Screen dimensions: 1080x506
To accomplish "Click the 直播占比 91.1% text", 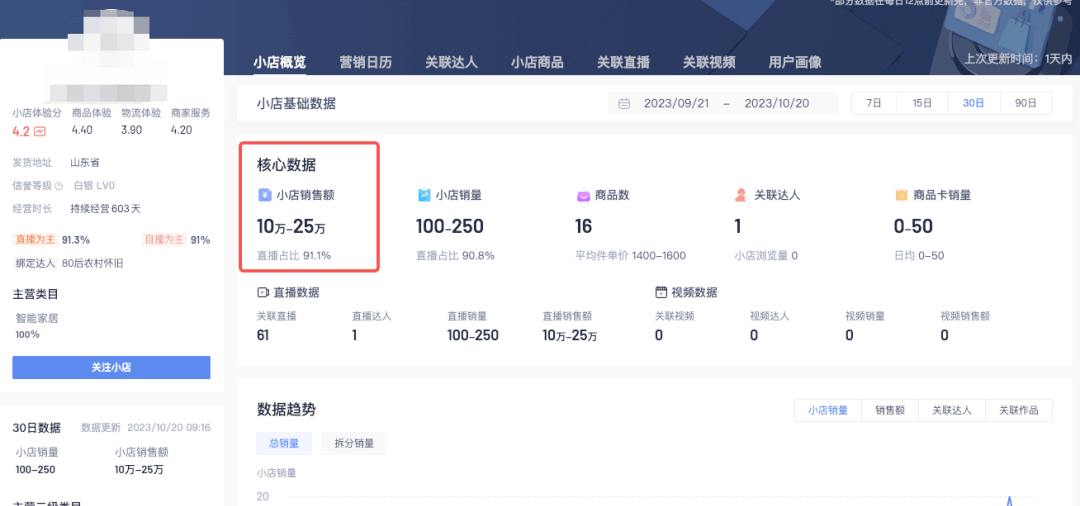I will point(294,255).
